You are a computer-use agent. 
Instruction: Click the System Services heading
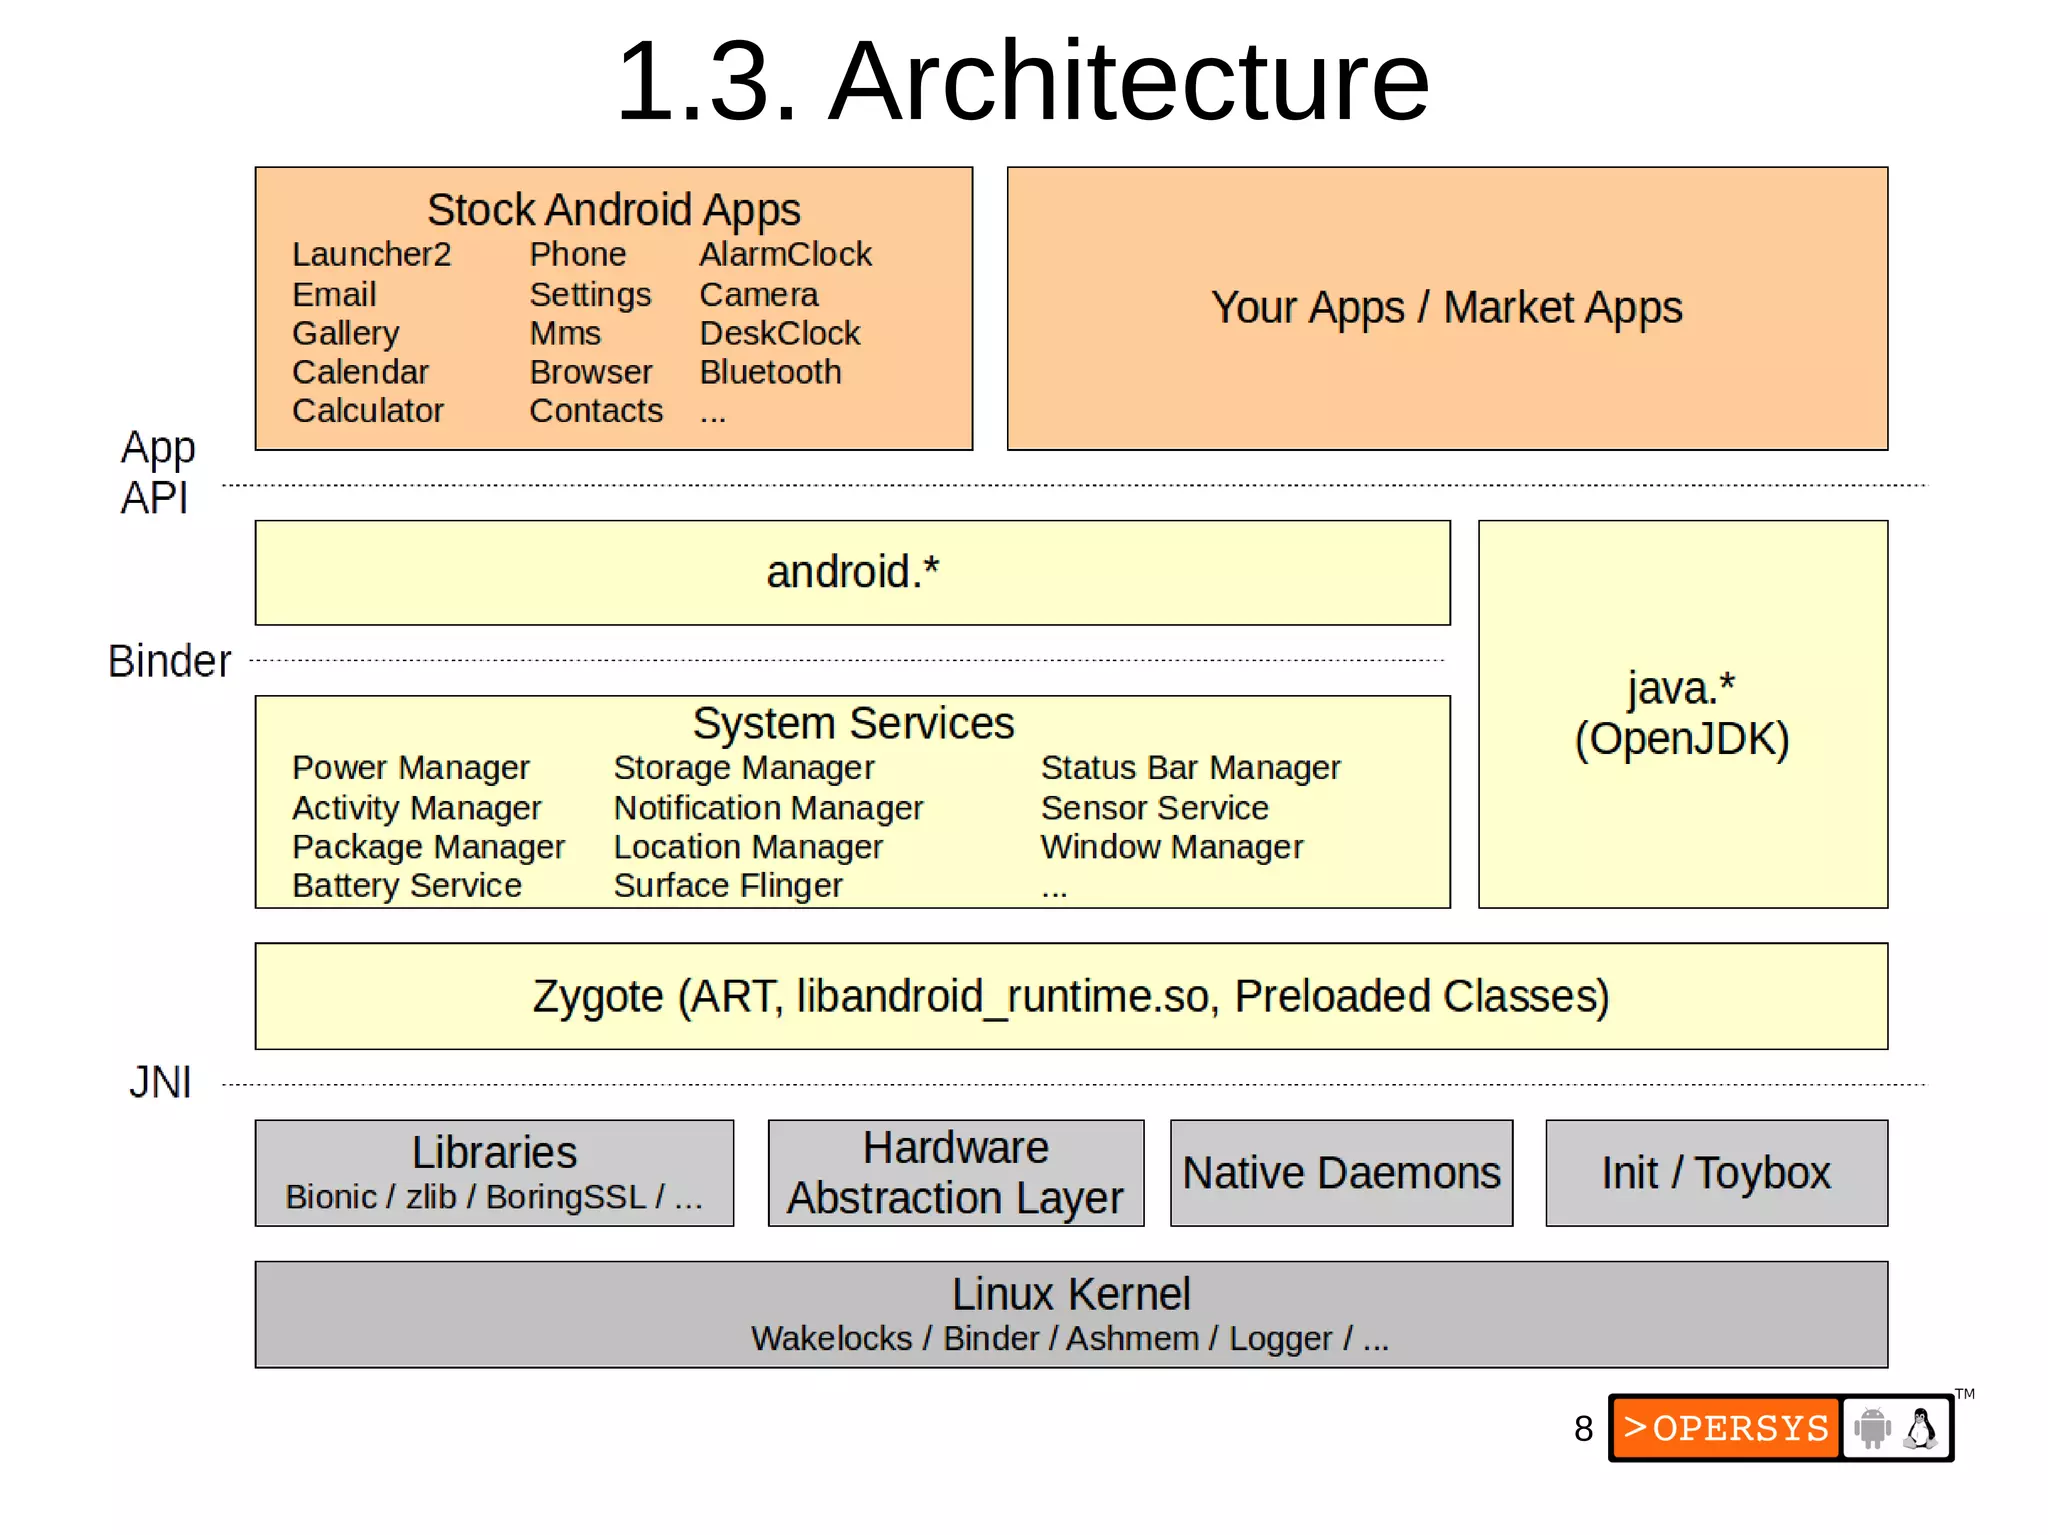852,723
